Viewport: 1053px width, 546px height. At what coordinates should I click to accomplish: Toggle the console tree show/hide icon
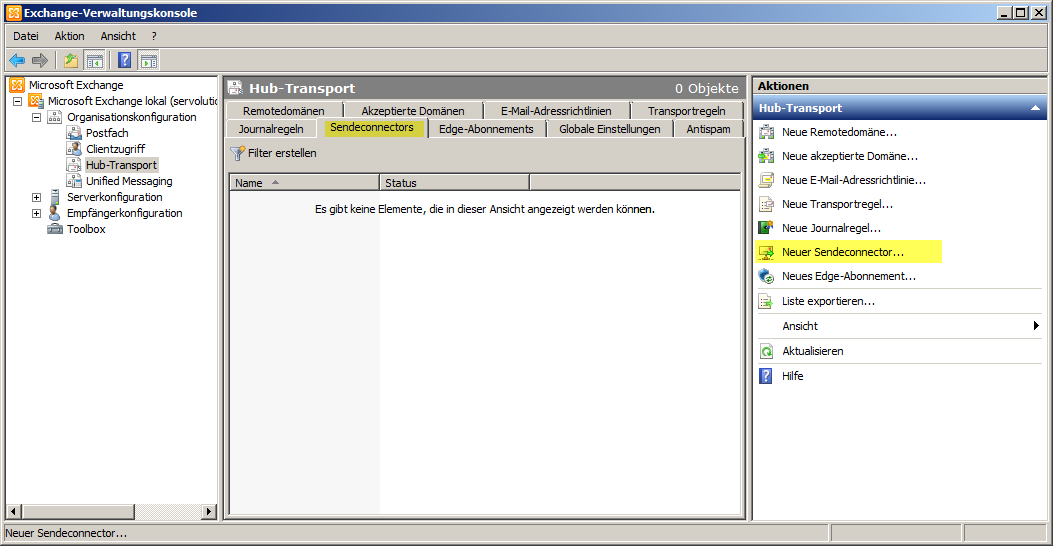coord(95,60)
